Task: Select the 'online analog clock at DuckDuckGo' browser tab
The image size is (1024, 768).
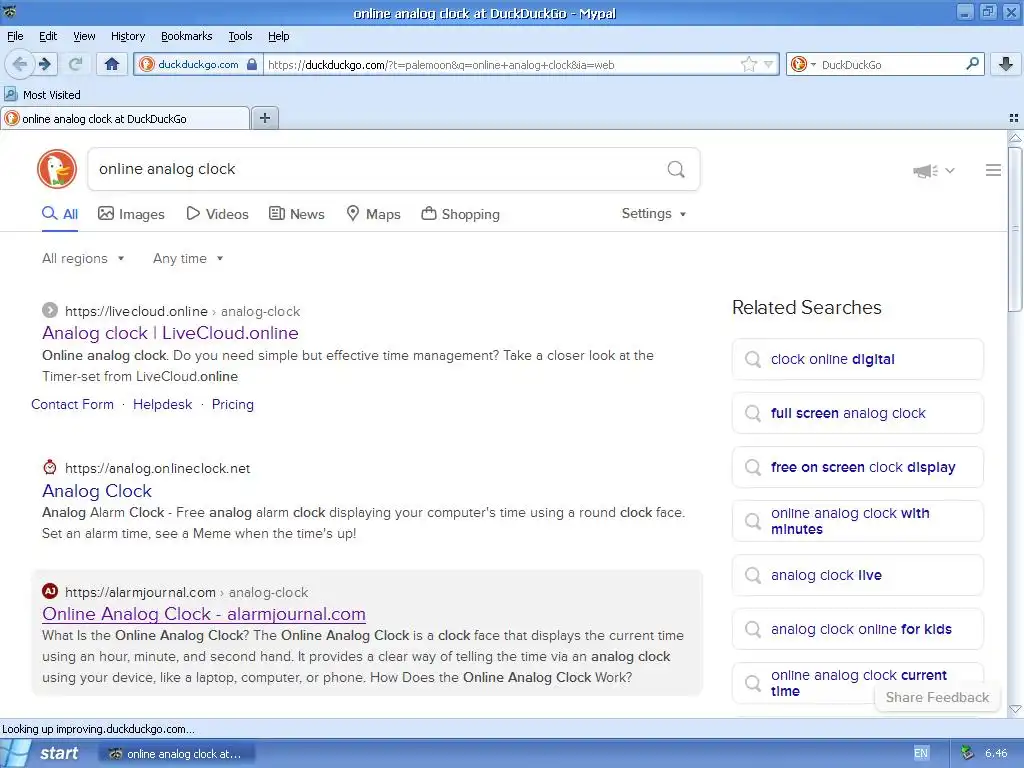Action: tap(125, 118)
